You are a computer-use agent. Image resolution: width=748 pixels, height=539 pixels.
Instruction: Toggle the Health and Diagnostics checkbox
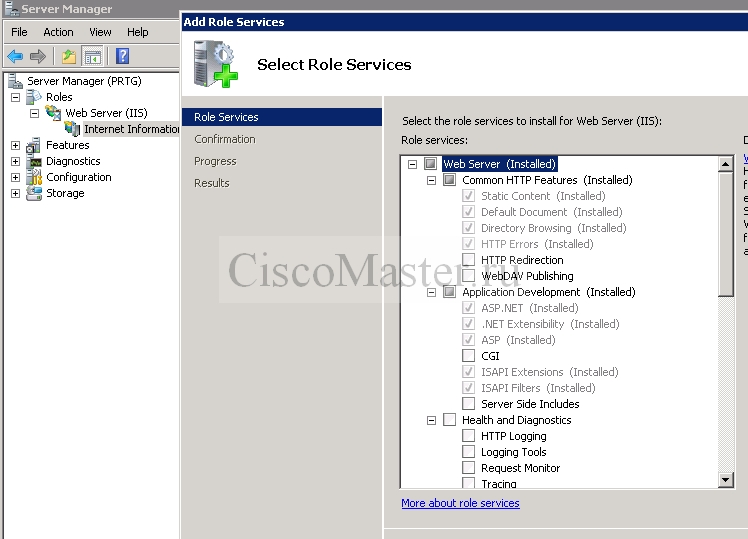click(449, 420)
